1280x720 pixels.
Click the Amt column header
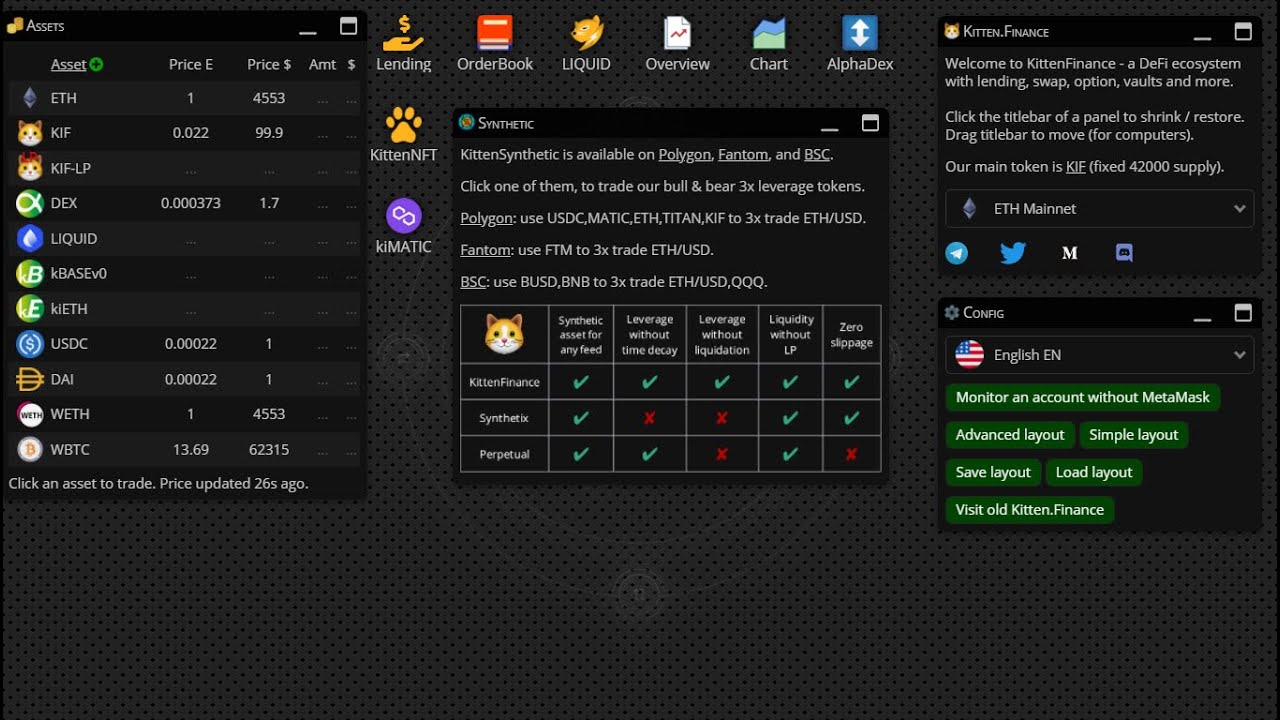pyautogui.click(x=323, y=64)
